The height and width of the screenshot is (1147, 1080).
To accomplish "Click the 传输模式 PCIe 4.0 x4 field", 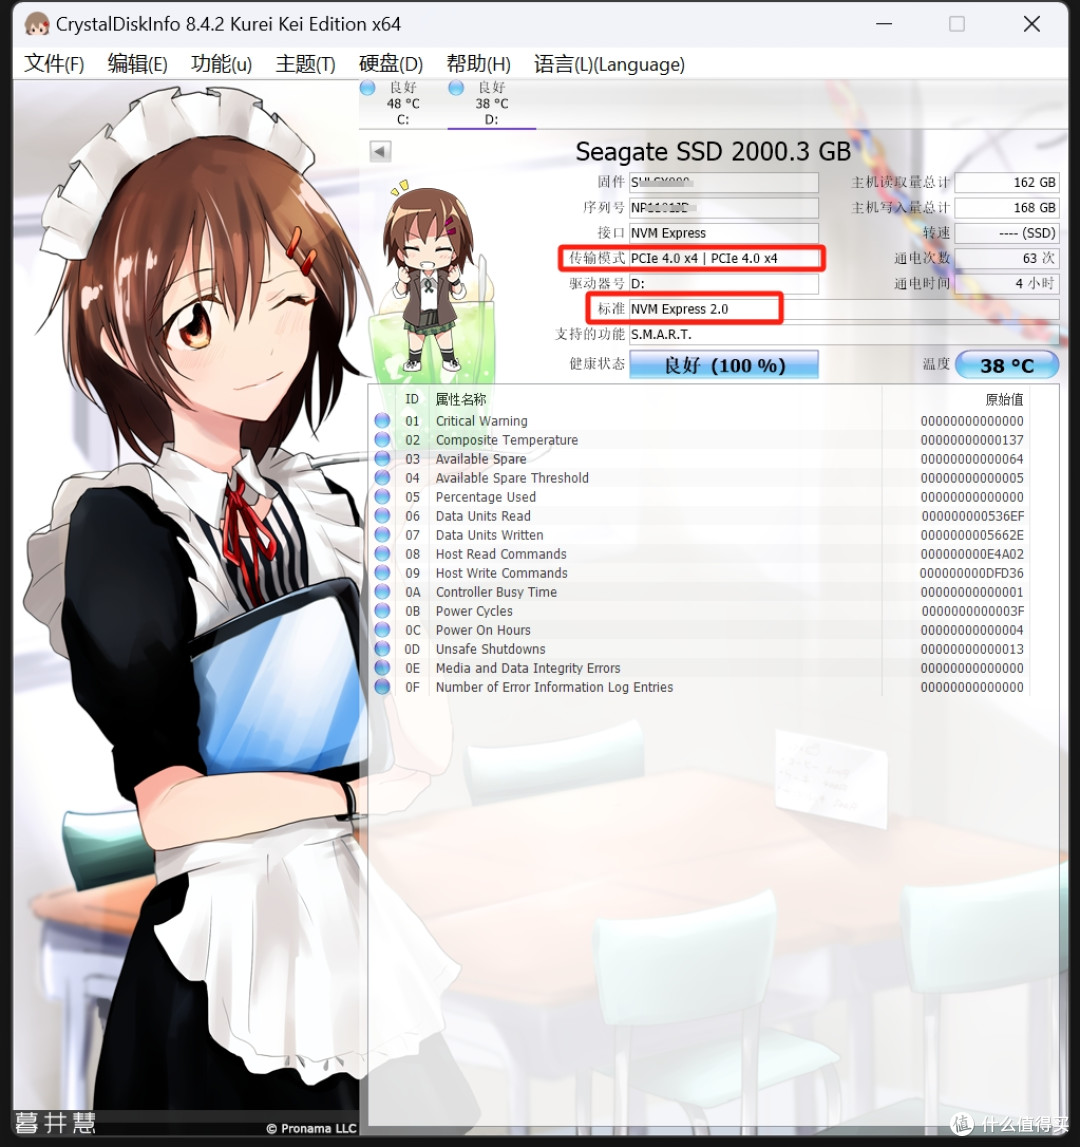I will coord(724,258).
